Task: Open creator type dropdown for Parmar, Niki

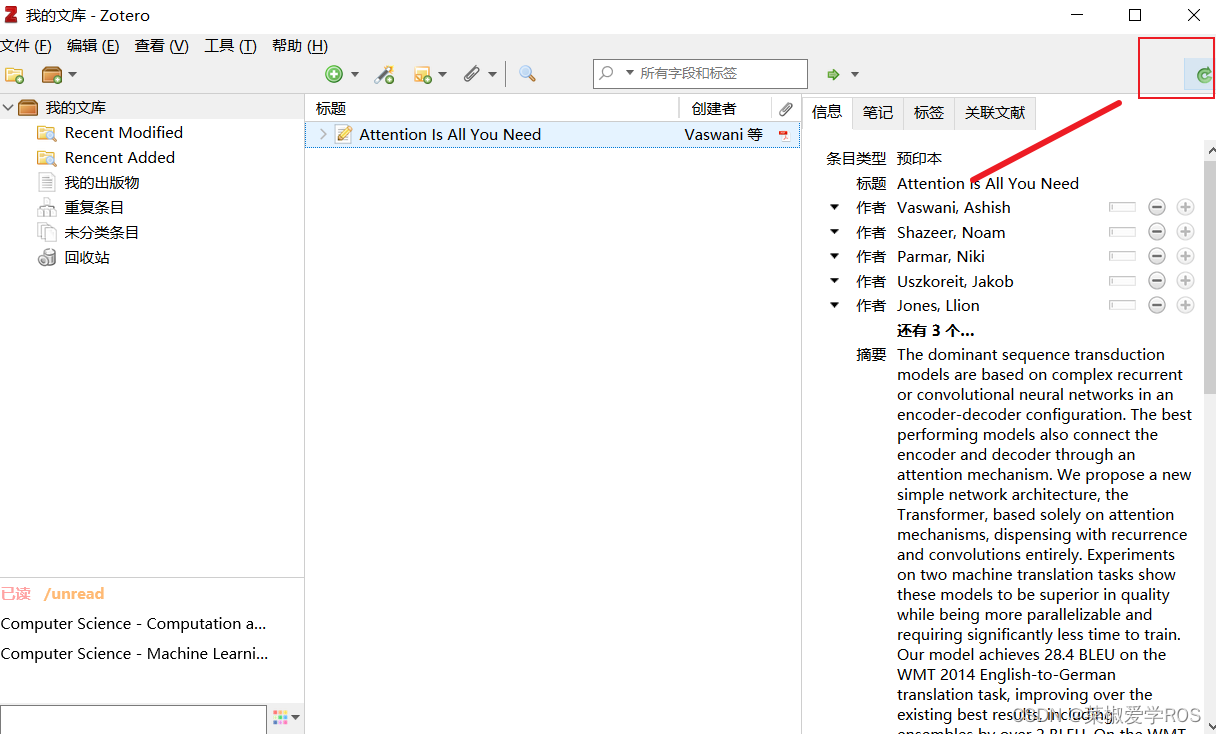Action: tap(835, 256)
